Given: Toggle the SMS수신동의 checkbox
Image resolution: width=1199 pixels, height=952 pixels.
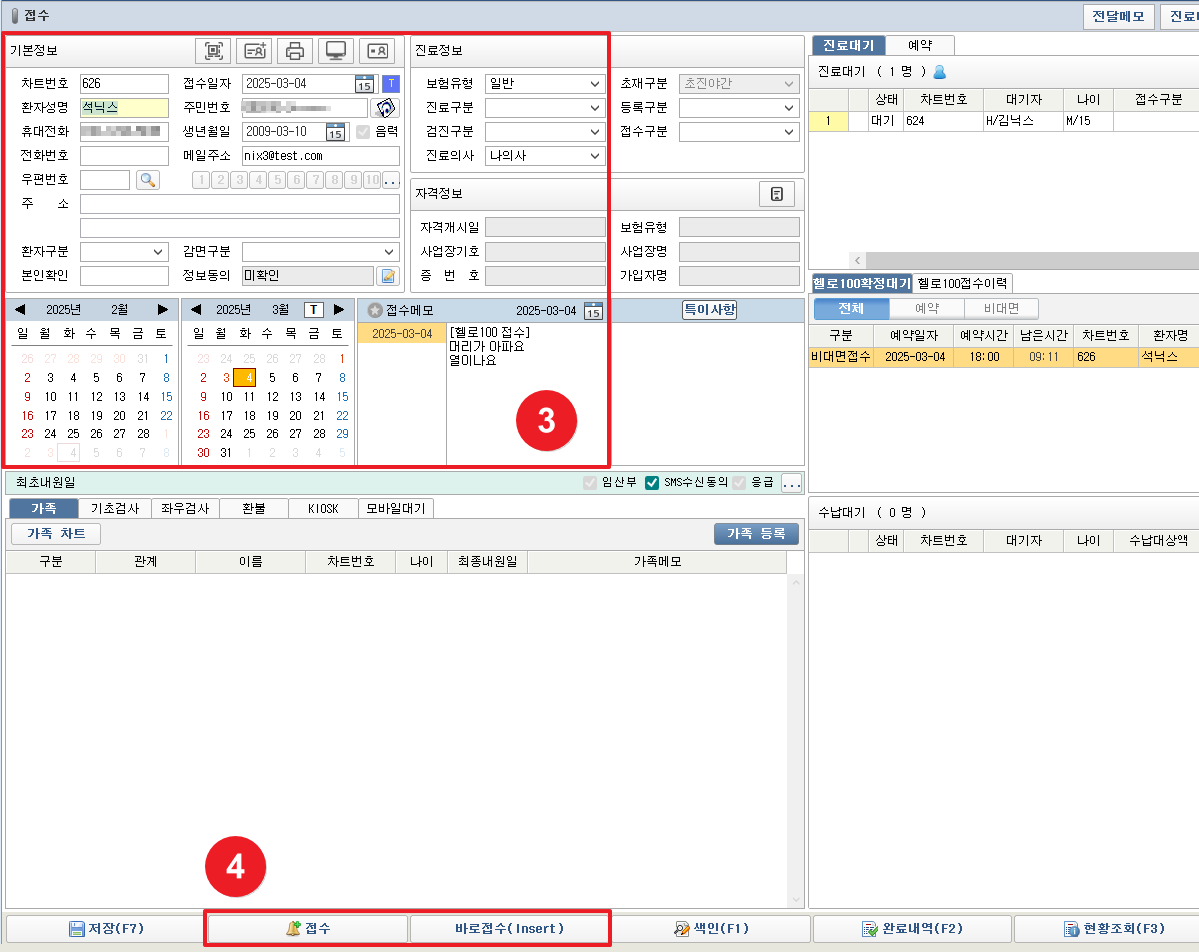Looking at the screenshot, I should pyautogui.click(x=652, y=483).
